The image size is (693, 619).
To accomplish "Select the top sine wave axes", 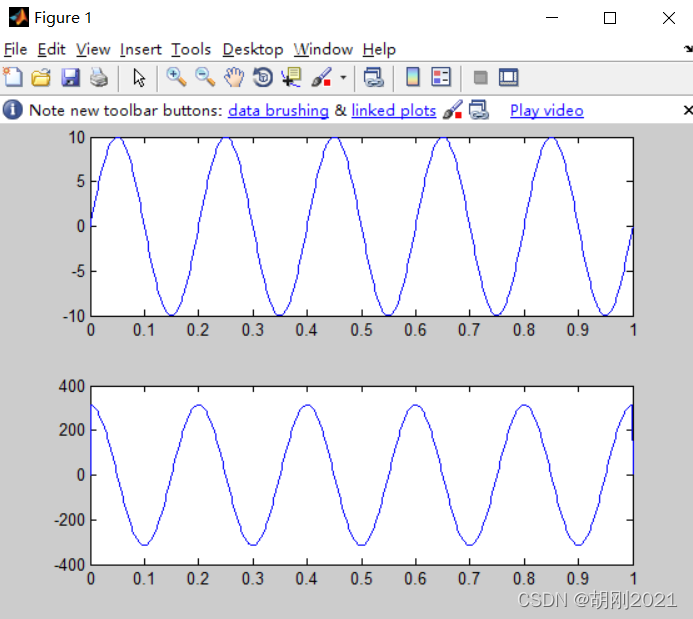I will [x=362, y=227].
